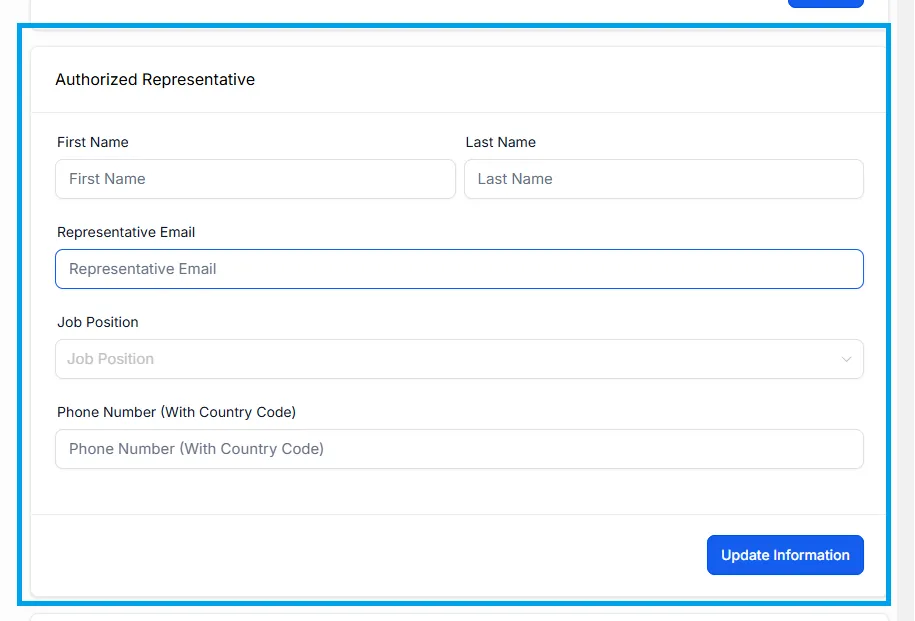
Task: Open the Job Position combo box
Action: coord(459,359)
